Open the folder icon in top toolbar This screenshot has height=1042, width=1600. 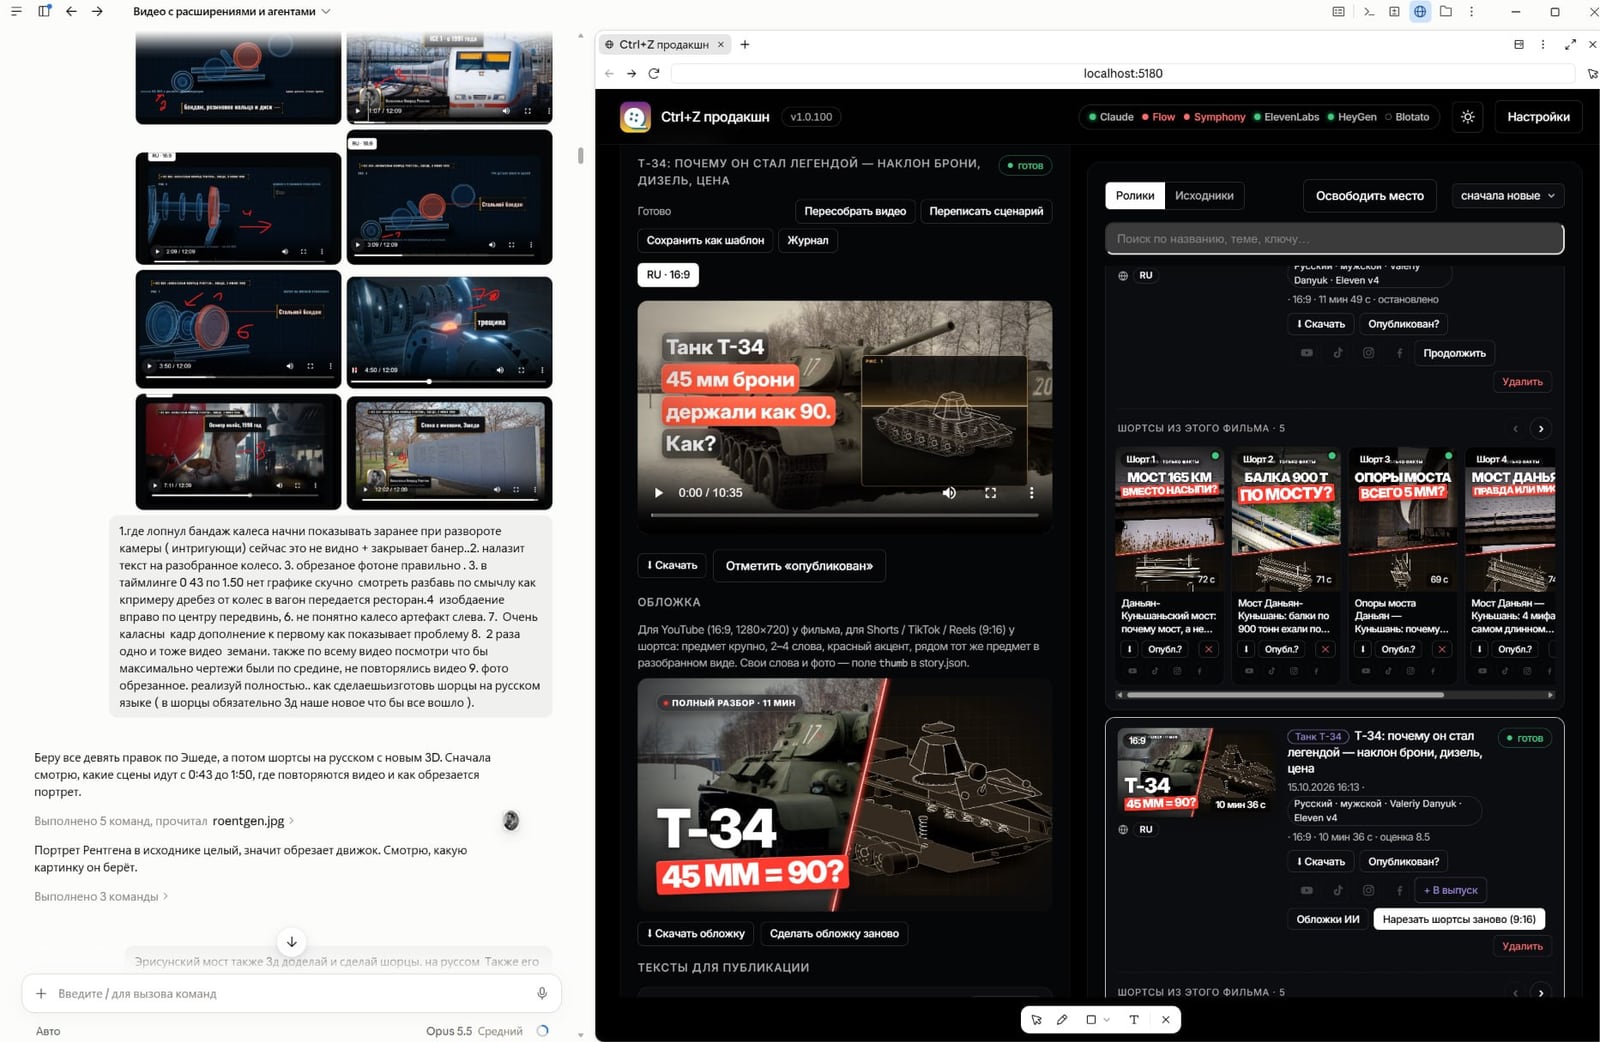tap(1446, 12)
